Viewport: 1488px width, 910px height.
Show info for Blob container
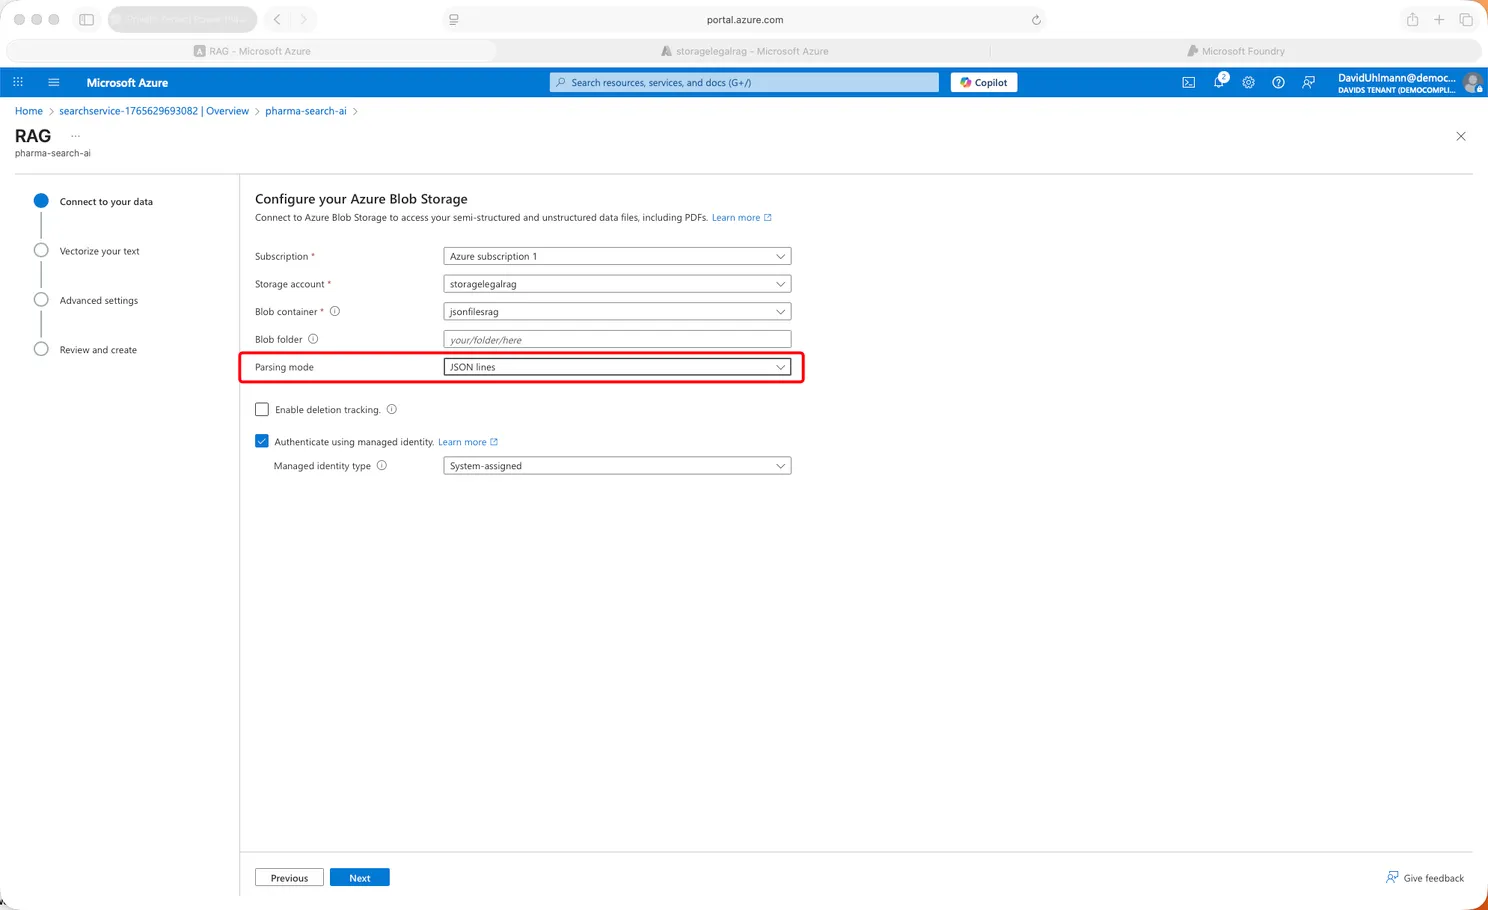click(335, 311)
